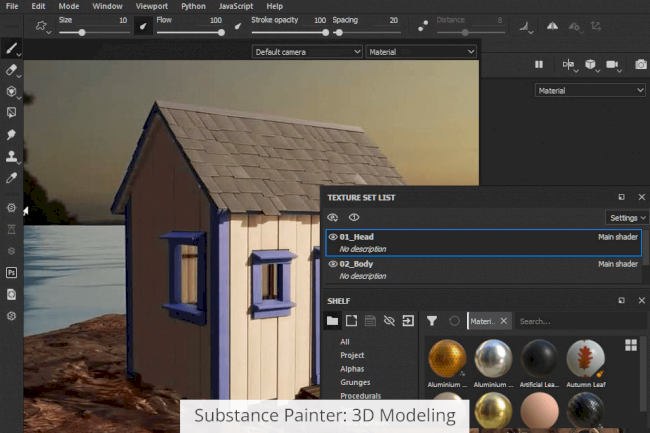Open the viewport Material channel dropdown
650x433 pixels.
coord(421,52)
